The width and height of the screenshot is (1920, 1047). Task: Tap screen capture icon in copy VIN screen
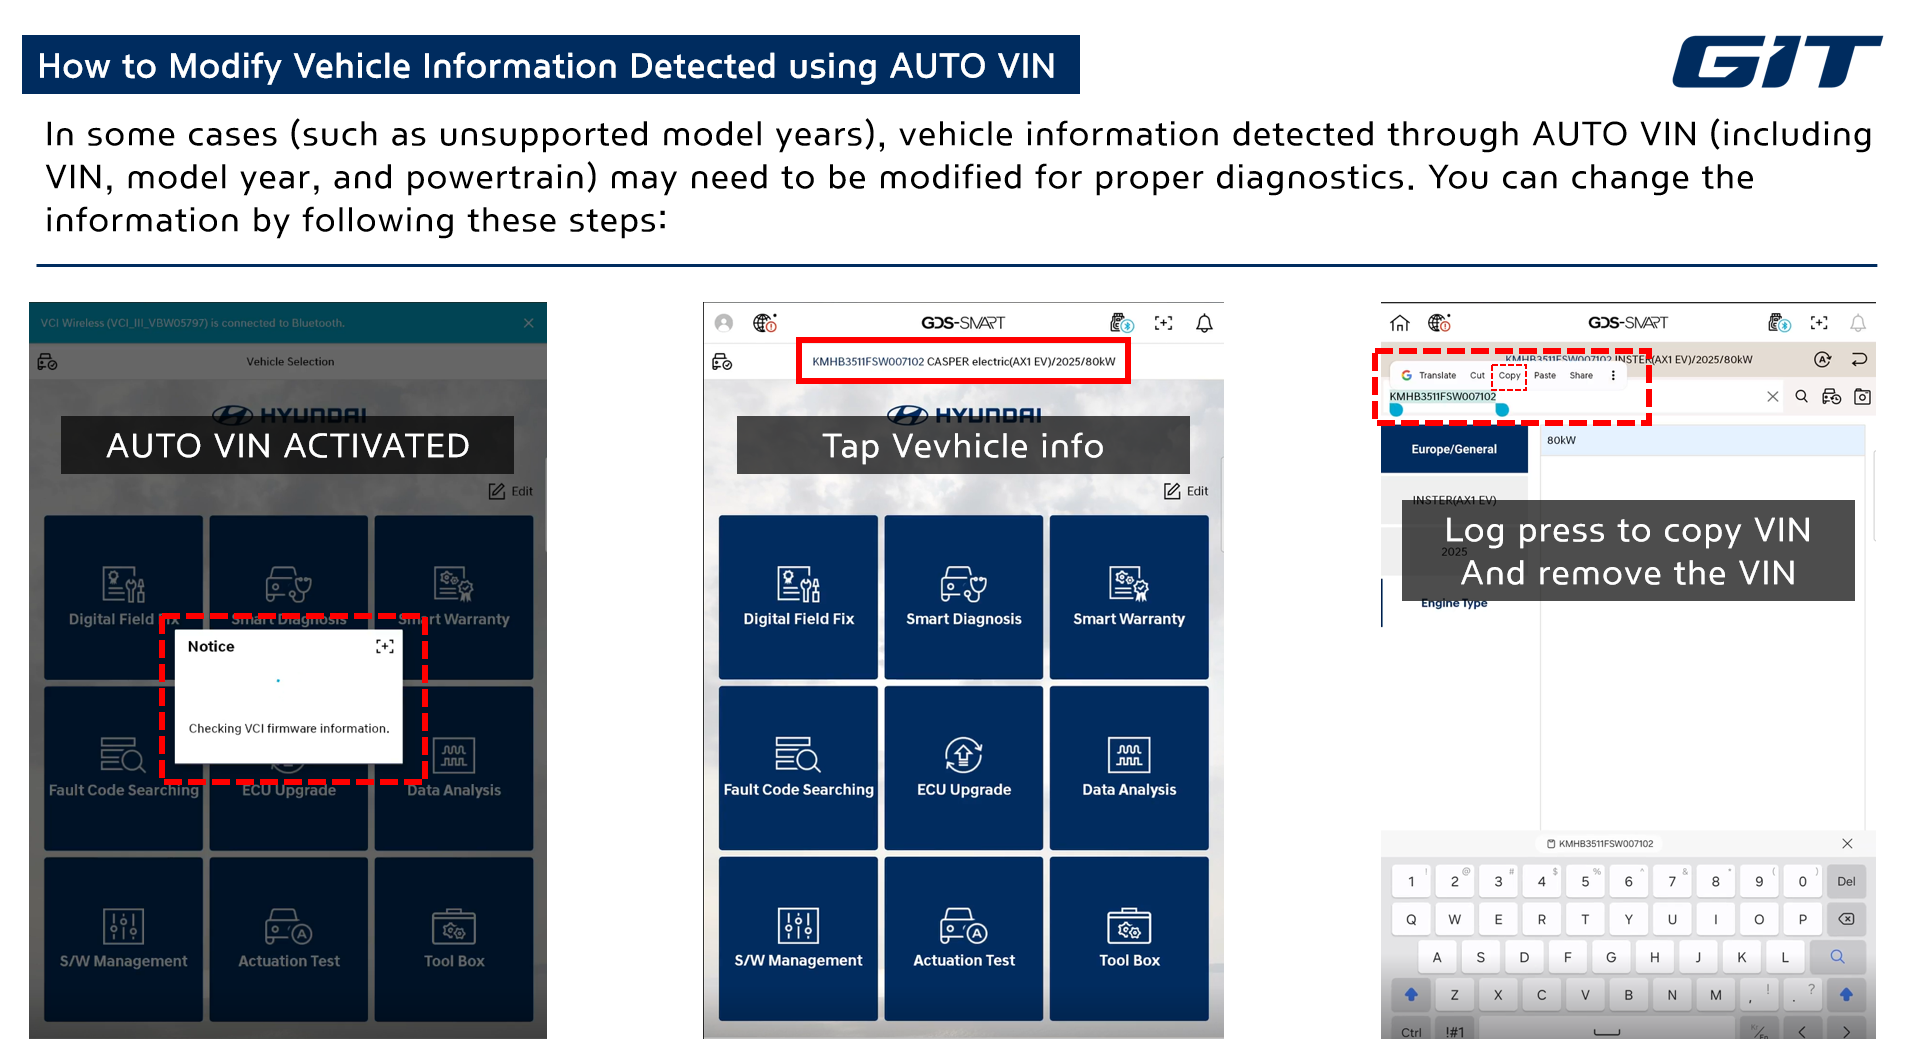tap(1819, 323)
